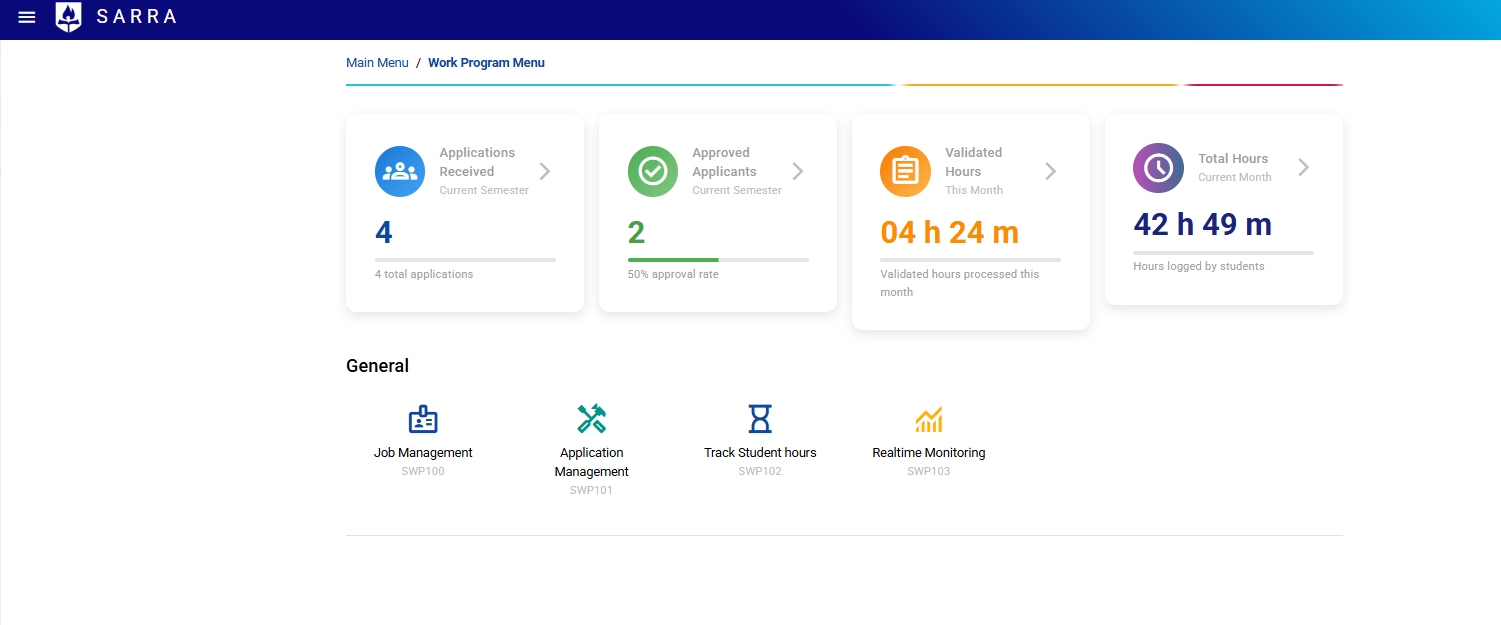Image resolution: width=1501 pixels, height=625 pixels.
Task: Select the SWP103 Realtime Monitoring label
Action: pyautogui.click(x=929, y=470)
